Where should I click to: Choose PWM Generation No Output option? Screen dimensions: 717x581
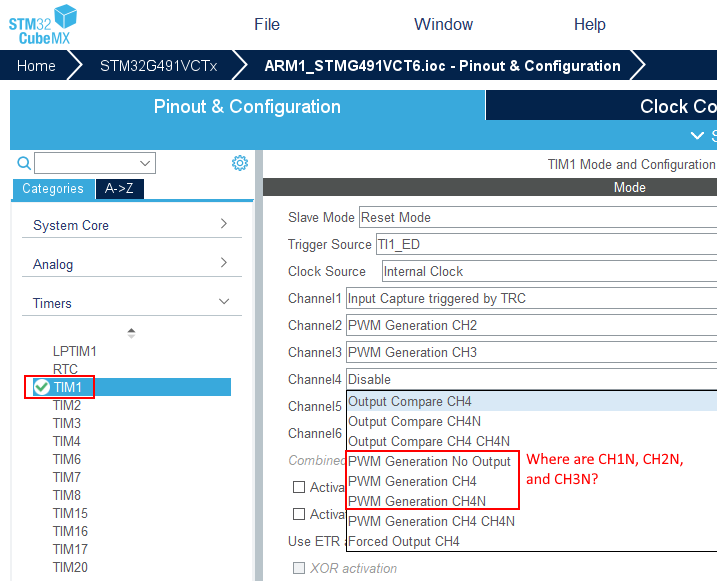tap(532, 461)
